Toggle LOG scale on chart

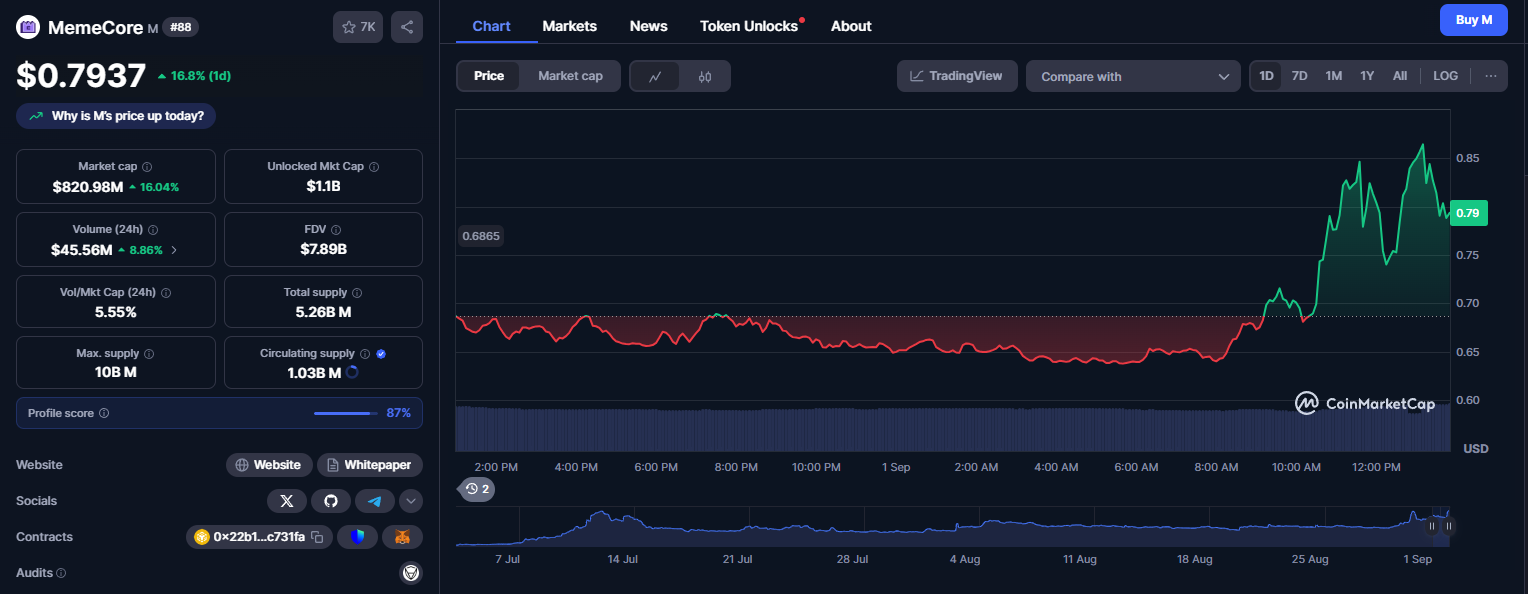pyautogui.click(x=1445, y=76)
